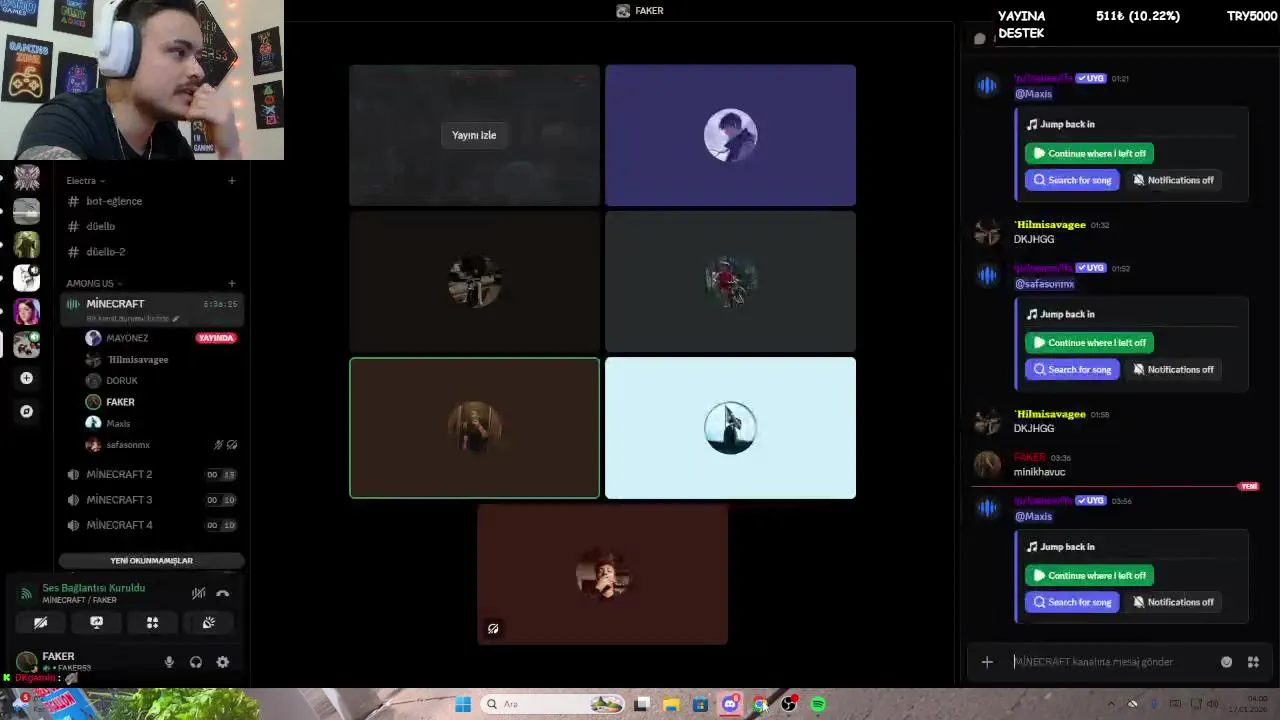
Task: Click Search for song in 01:21 message
Action: click(1072, 180)
